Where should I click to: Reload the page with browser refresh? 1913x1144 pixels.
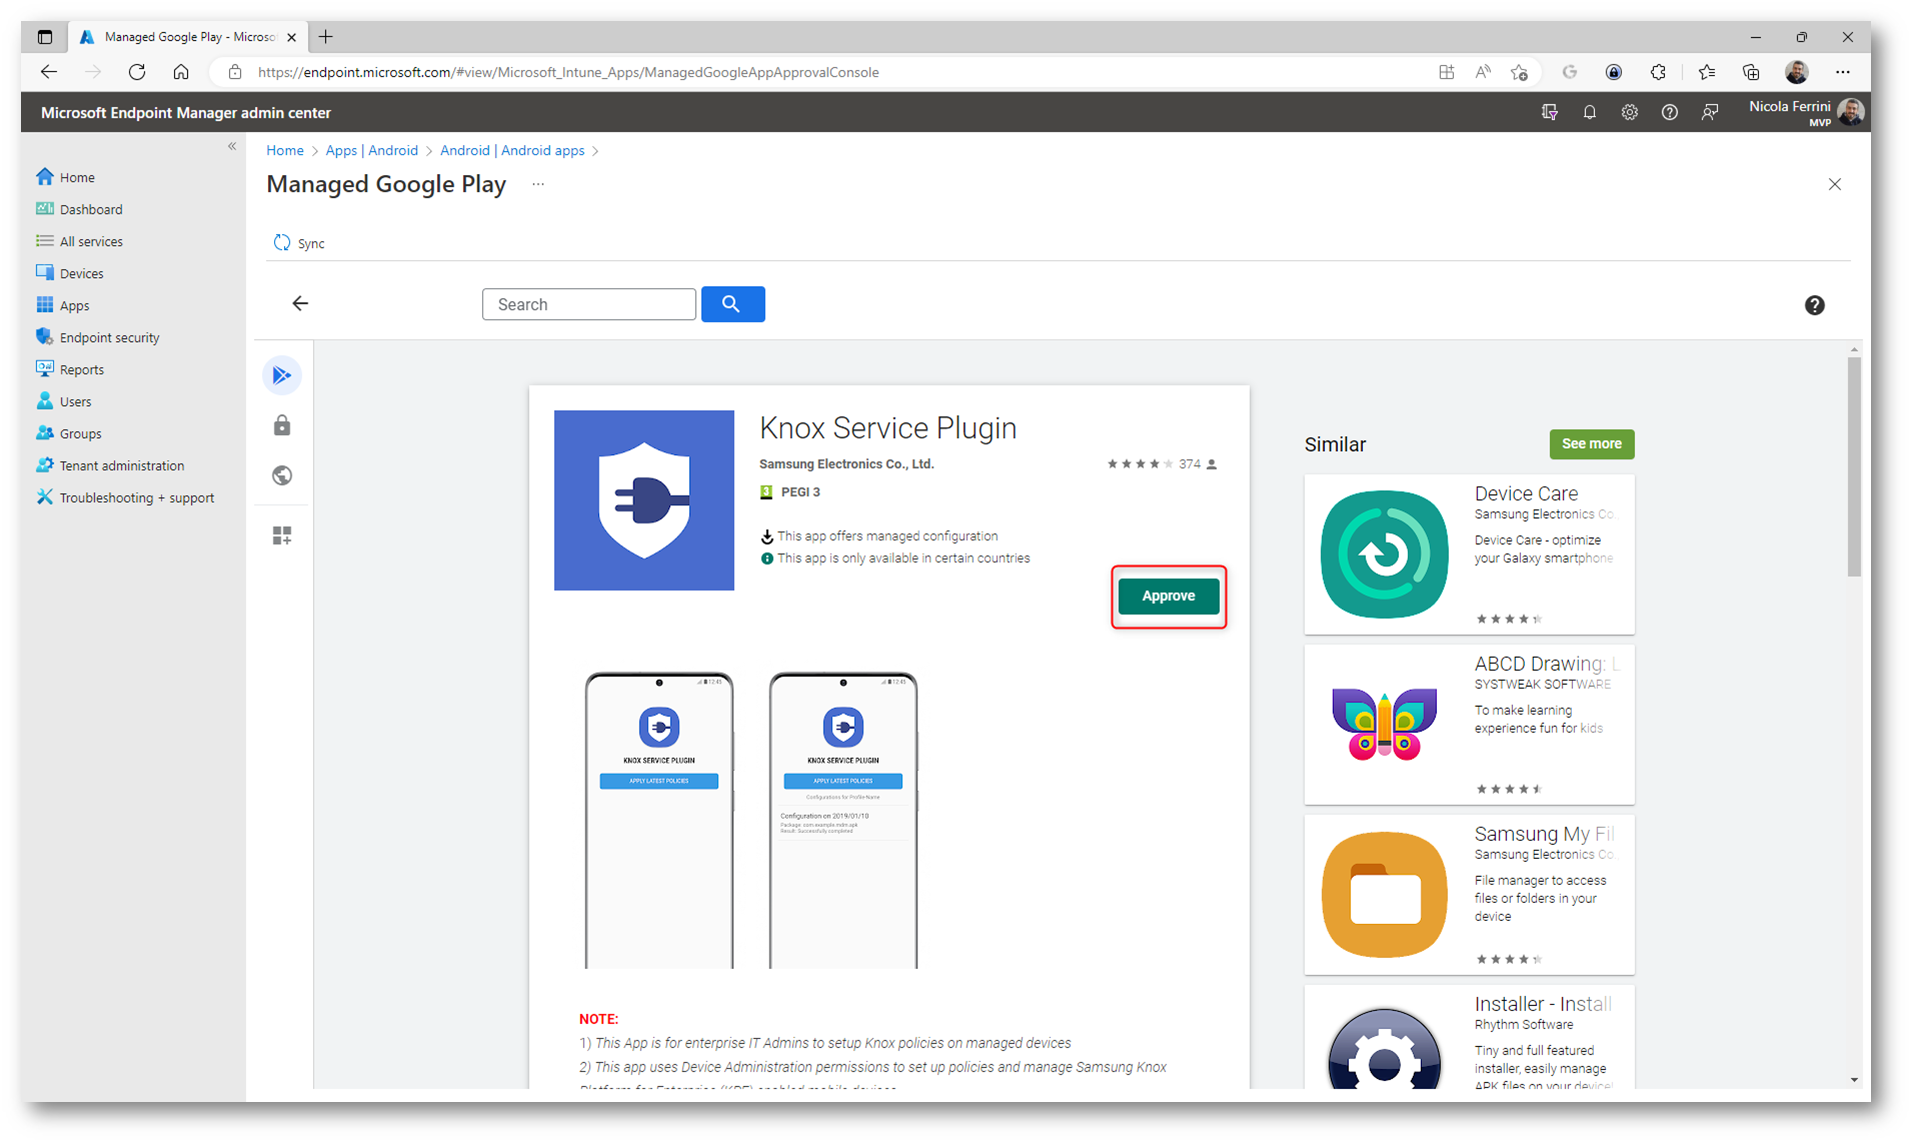(x=137, y=72)
